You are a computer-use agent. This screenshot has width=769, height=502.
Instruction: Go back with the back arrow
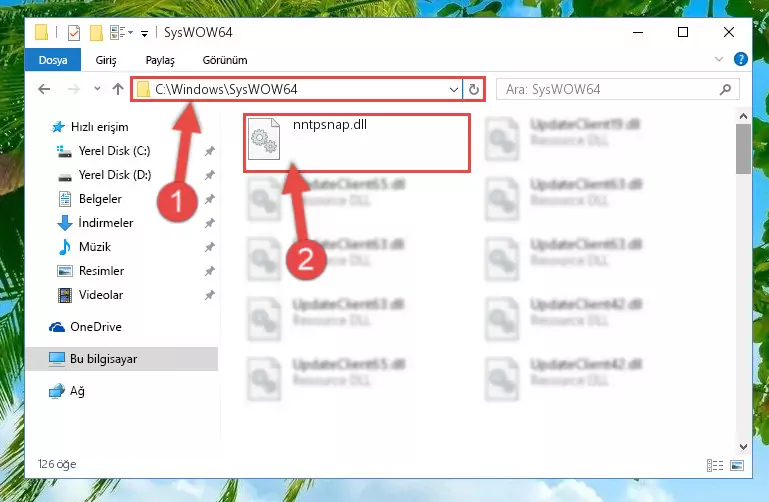tap(44, 89)
